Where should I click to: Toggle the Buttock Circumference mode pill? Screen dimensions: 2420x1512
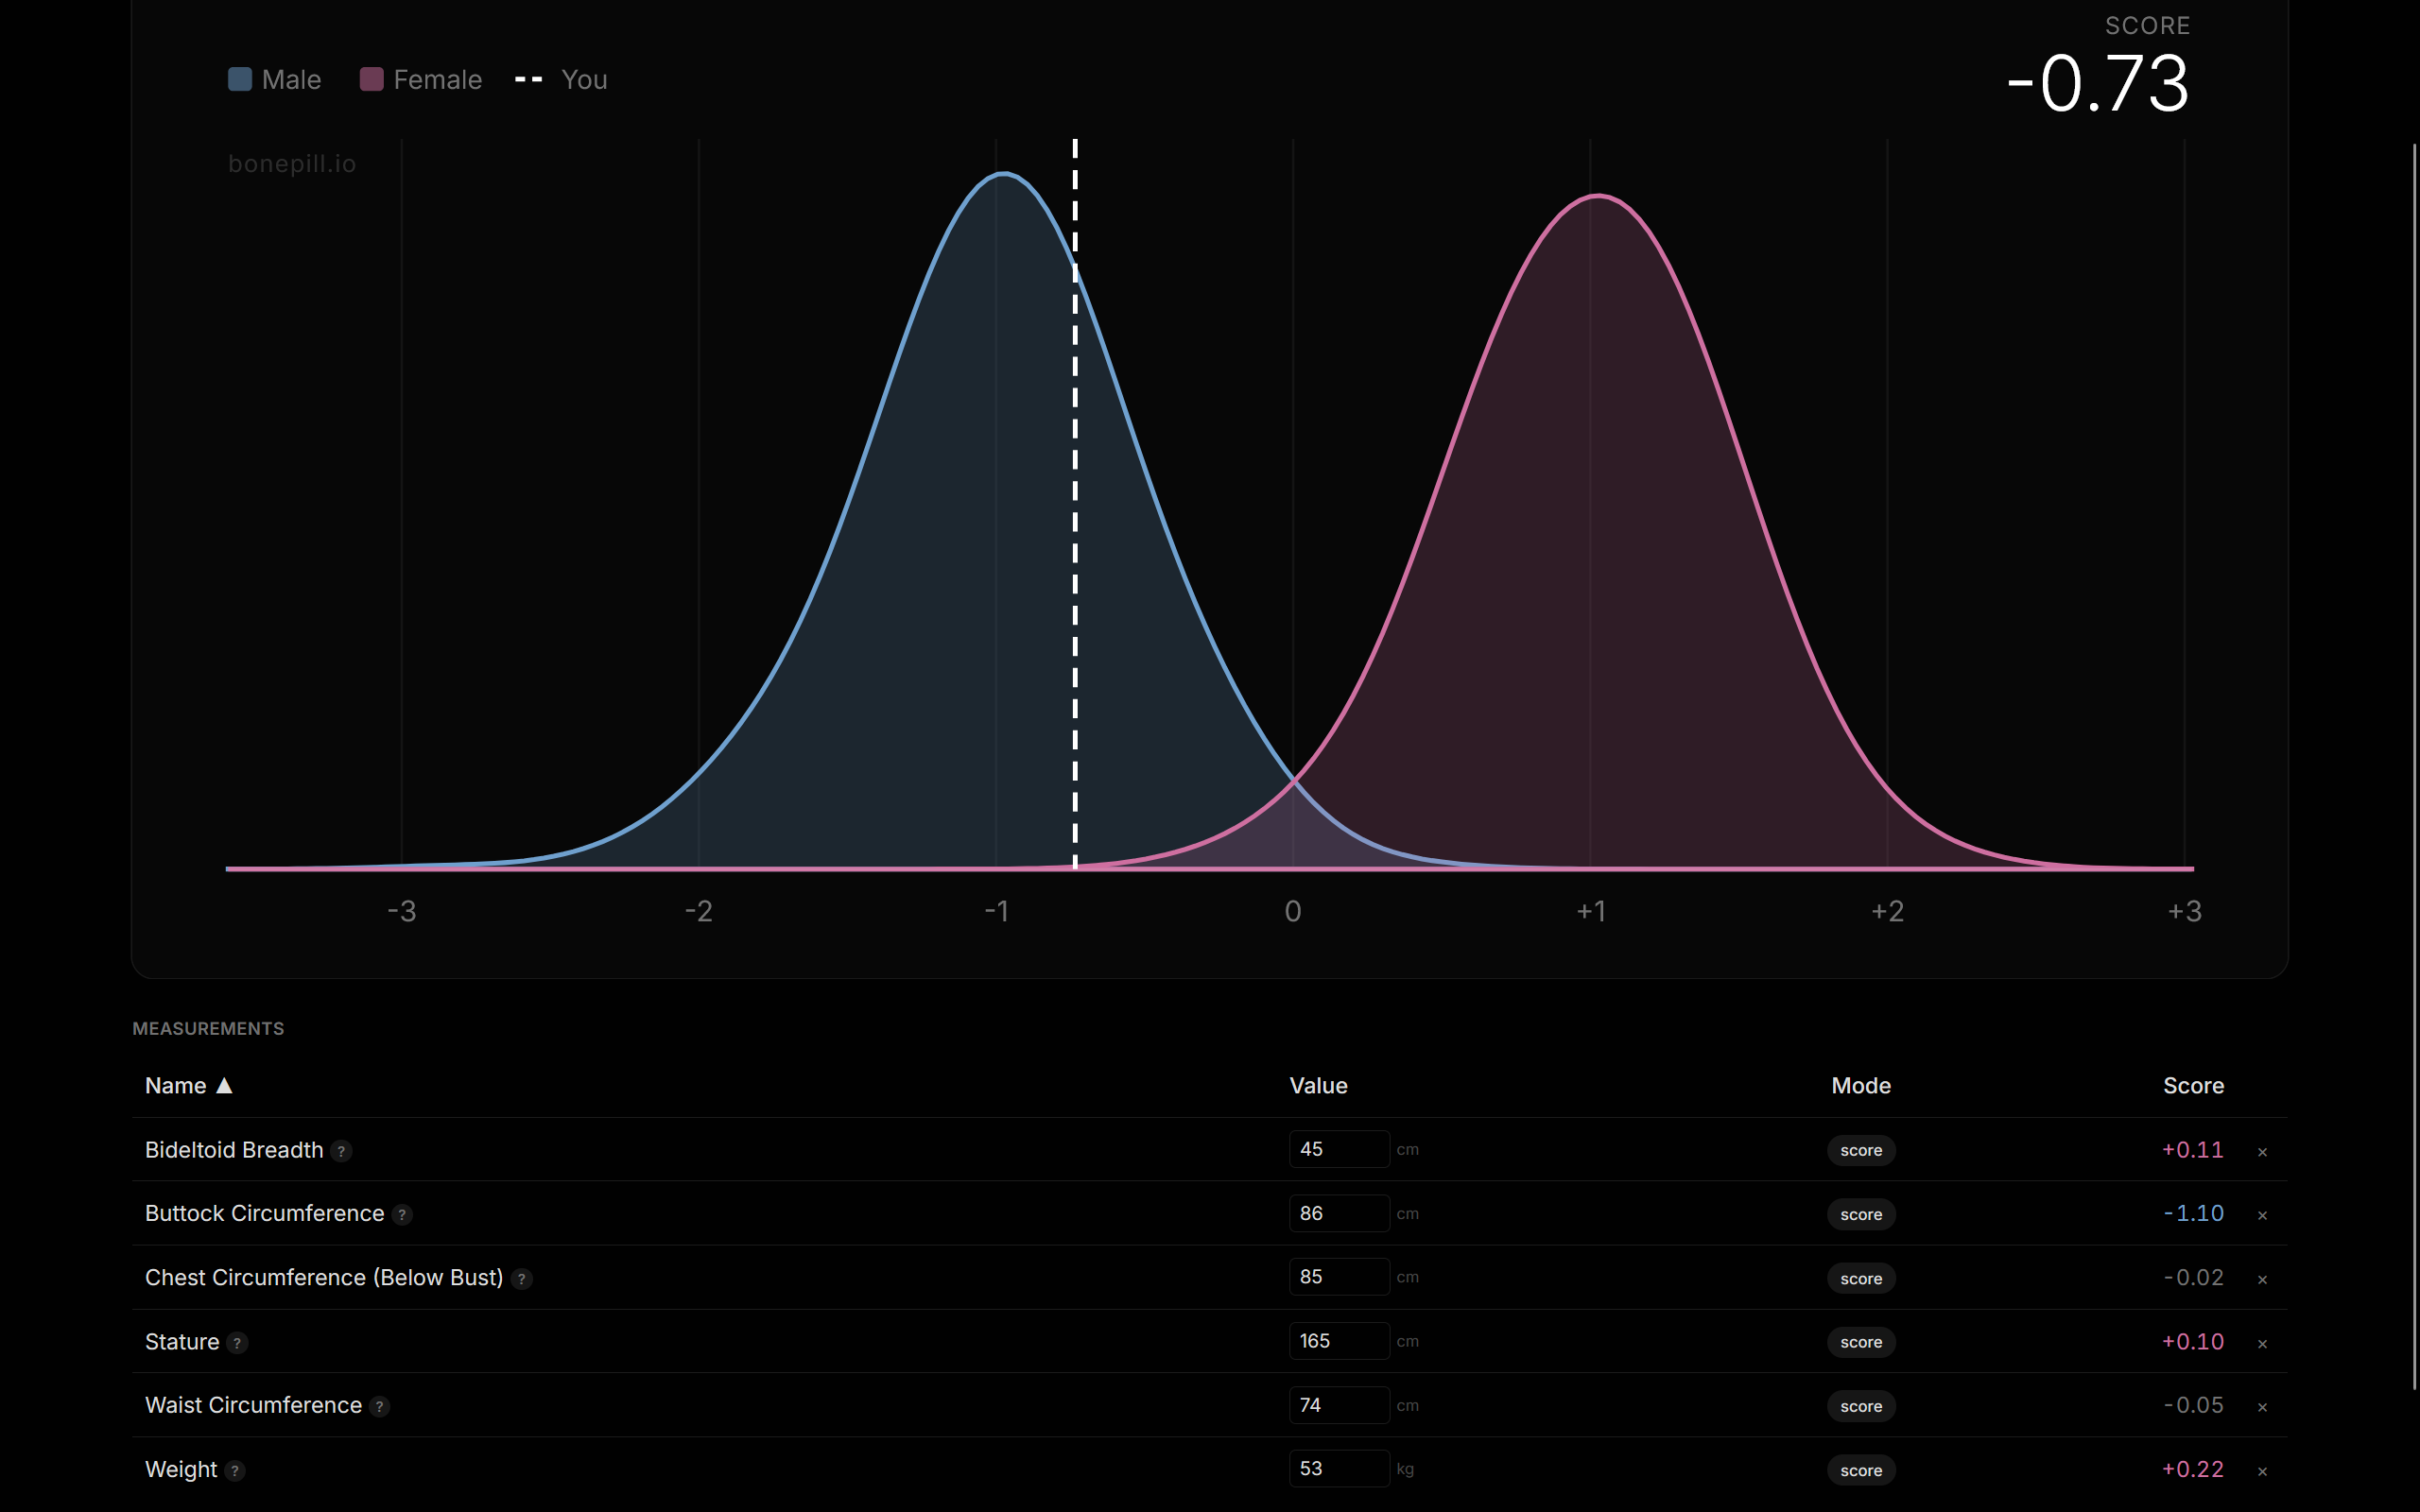click(x=1860, y=1215)
